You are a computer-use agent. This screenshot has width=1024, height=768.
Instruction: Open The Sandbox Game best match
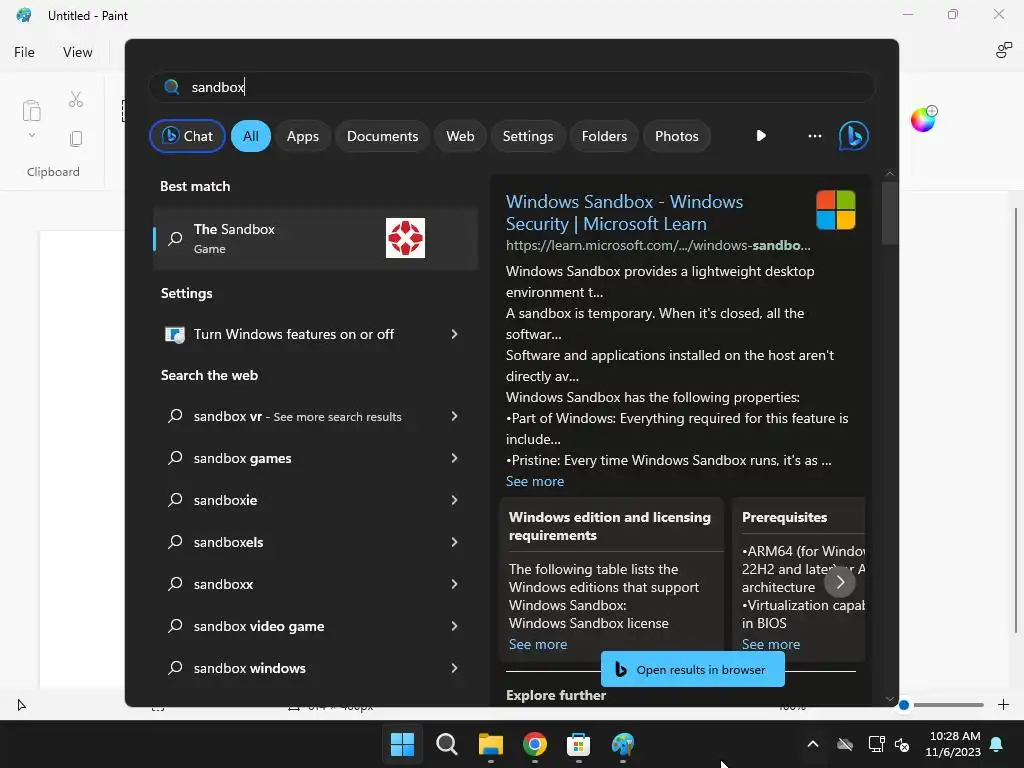pos(316,238)
